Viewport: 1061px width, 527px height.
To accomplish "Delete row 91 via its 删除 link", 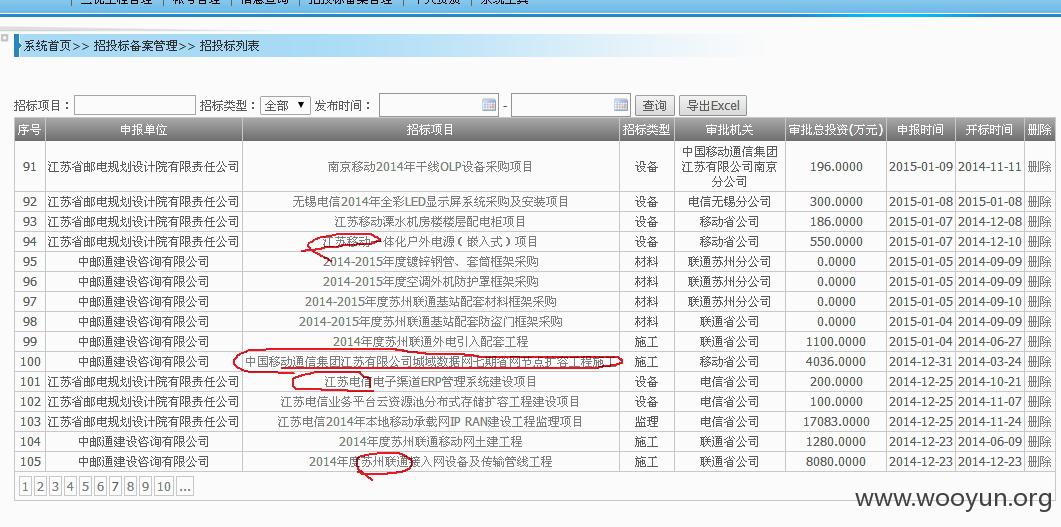I will coord(1039,166).
